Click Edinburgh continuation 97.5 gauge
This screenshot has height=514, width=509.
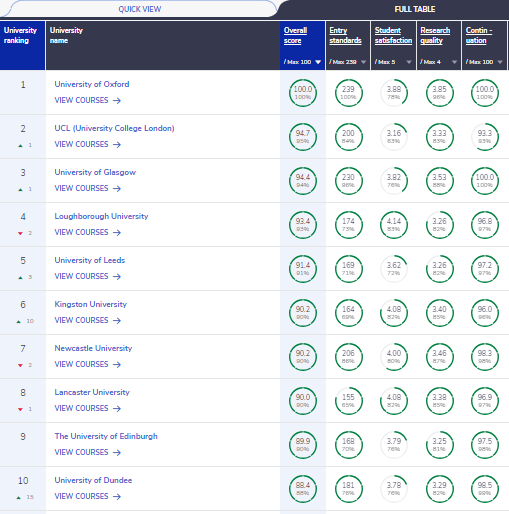point(485,445)
